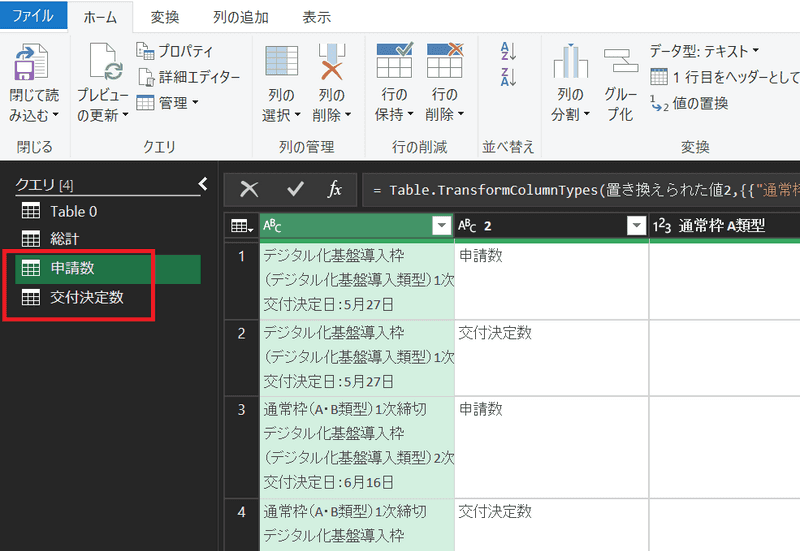Click the 閉じて読み込む (Close & Load) icon
800x551 pixels.
tap(33, 64)
